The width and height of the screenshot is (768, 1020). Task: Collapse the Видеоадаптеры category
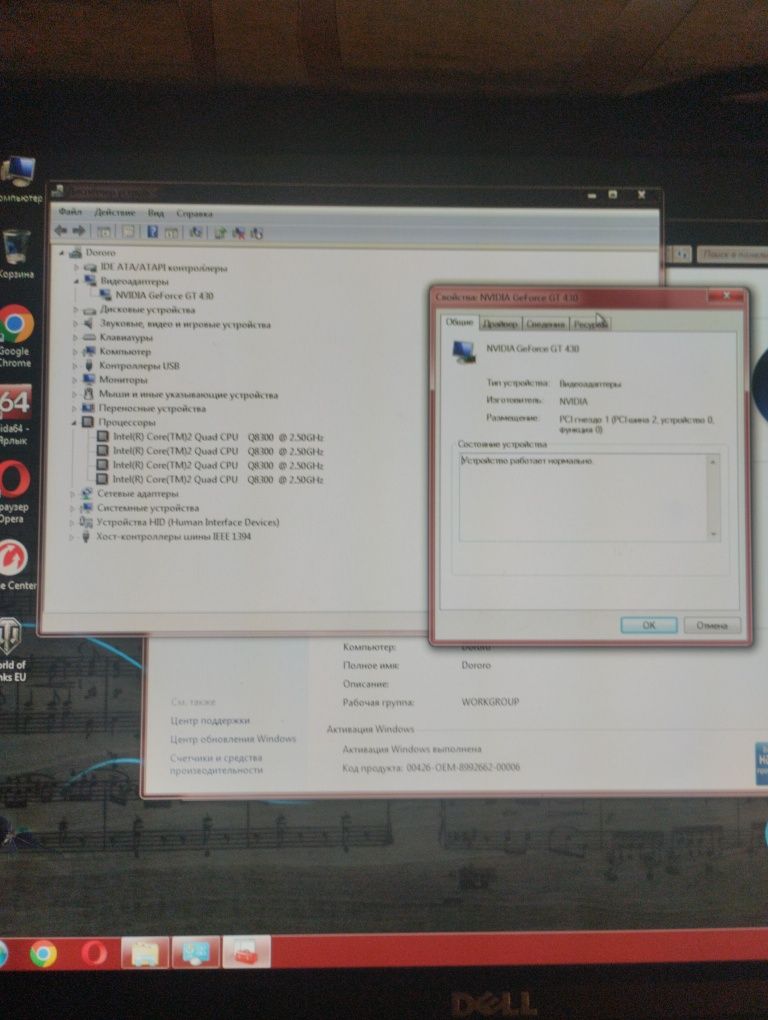point(77,281)
